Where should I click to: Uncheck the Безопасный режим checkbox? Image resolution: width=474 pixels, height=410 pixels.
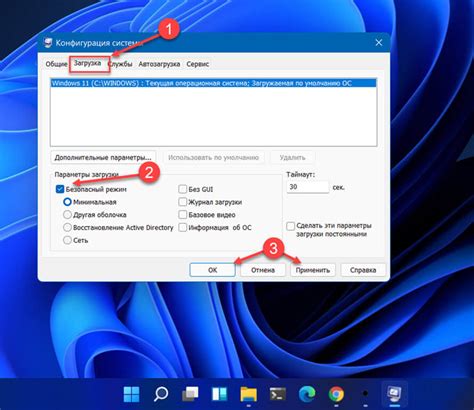(x=60, y=189)
